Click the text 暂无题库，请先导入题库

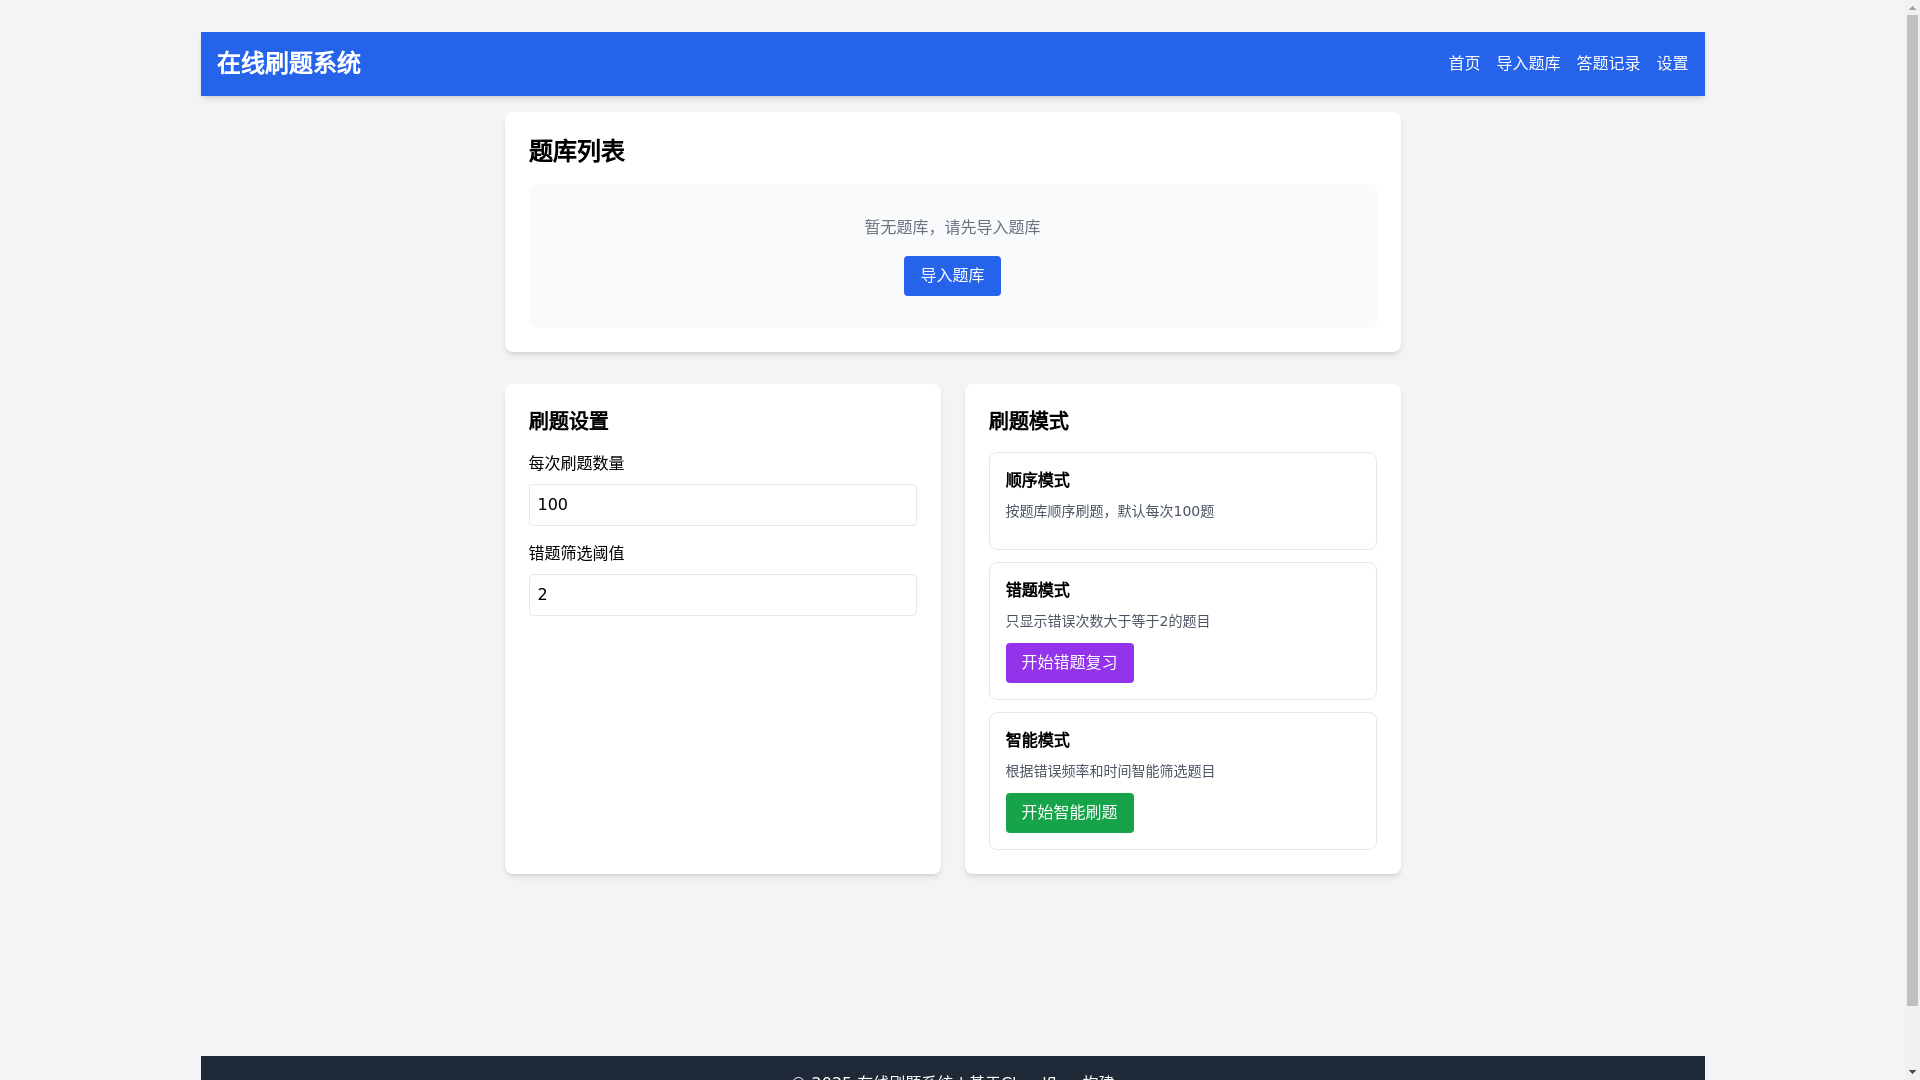tap(952, 228)
